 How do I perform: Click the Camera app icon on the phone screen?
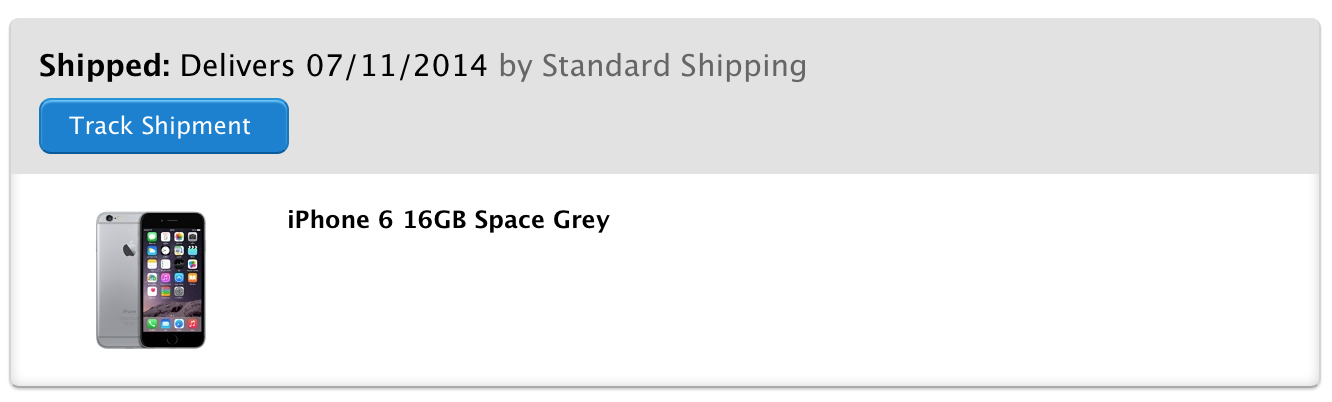coord(192,237)
